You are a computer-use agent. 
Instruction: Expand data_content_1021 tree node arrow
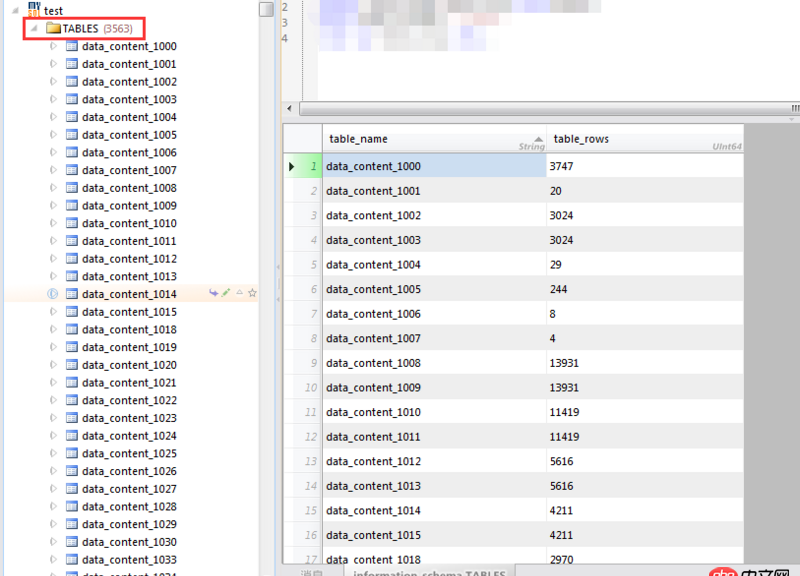[x=53, y=382]
